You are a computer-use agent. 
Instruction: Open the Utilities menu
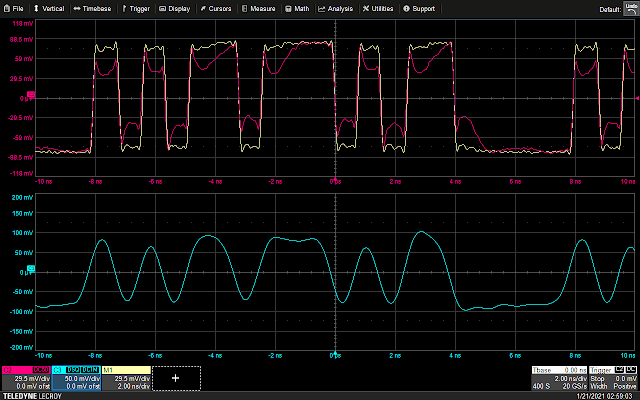point(379,8)
